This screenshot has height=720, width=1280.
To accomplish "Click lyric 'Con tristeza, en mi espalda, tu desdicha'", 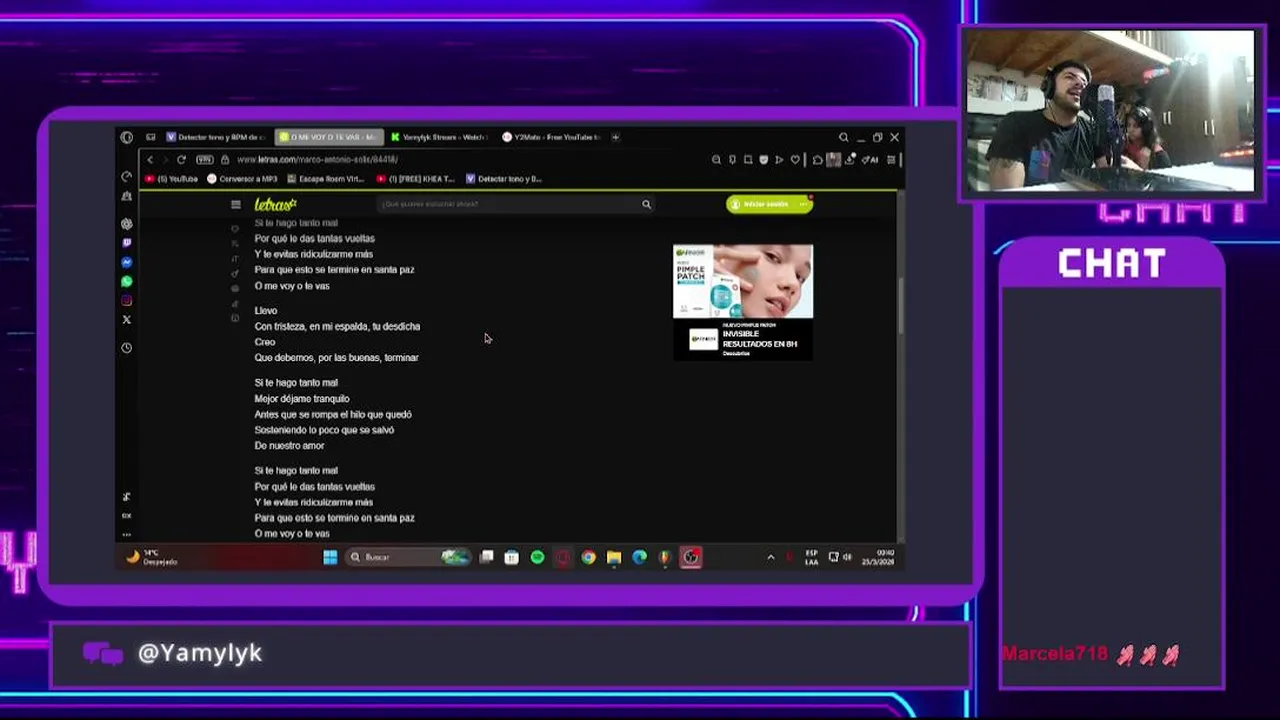I will (x=337, y=327).
